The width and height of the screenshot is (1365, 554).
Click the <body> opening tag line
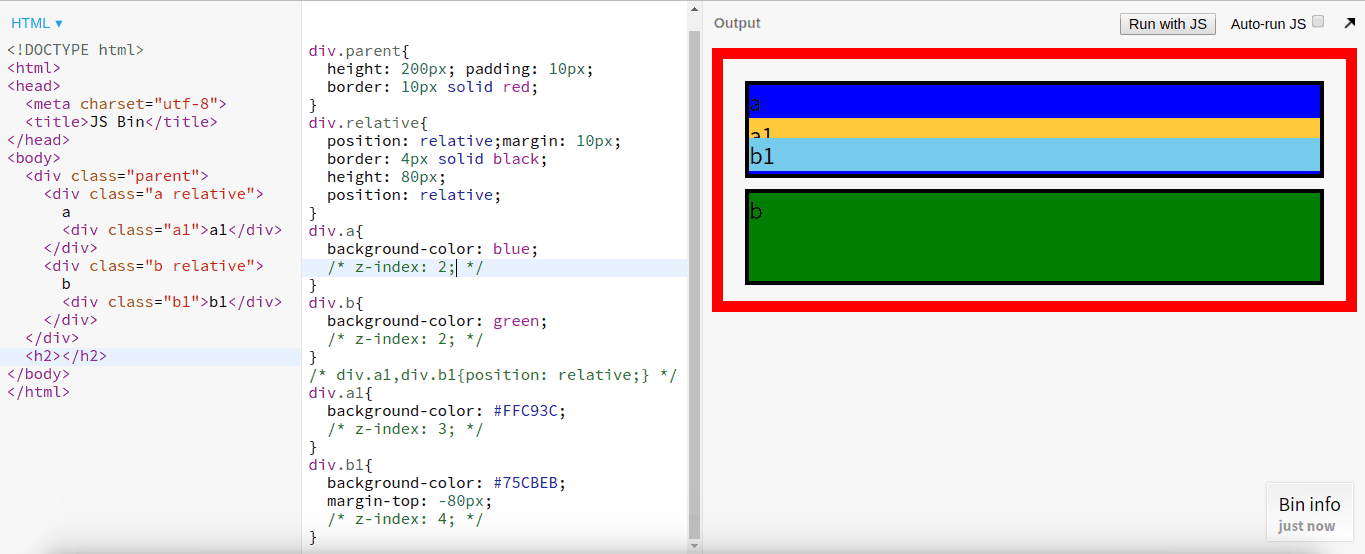click(34, 158)
